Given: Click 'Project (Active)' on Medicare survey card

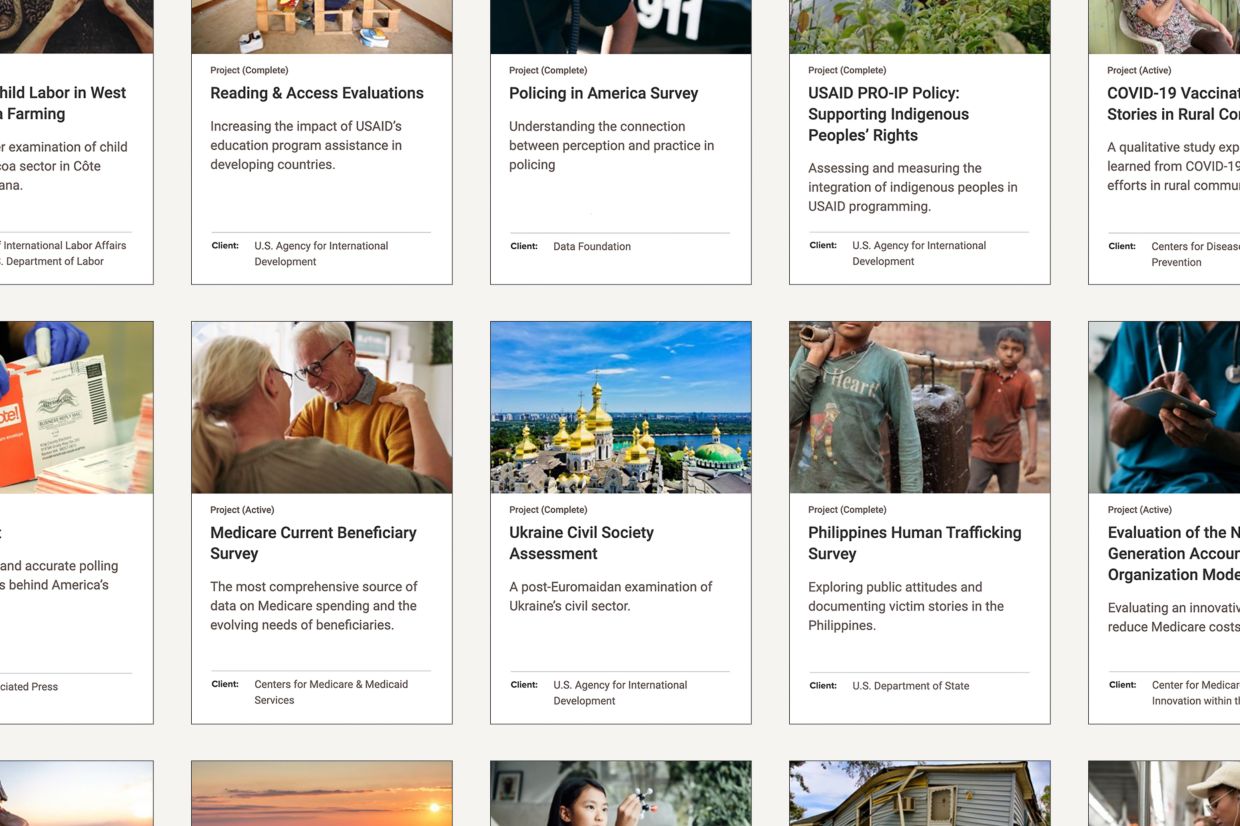Looking at the screenshot, I should coord(242,510).
